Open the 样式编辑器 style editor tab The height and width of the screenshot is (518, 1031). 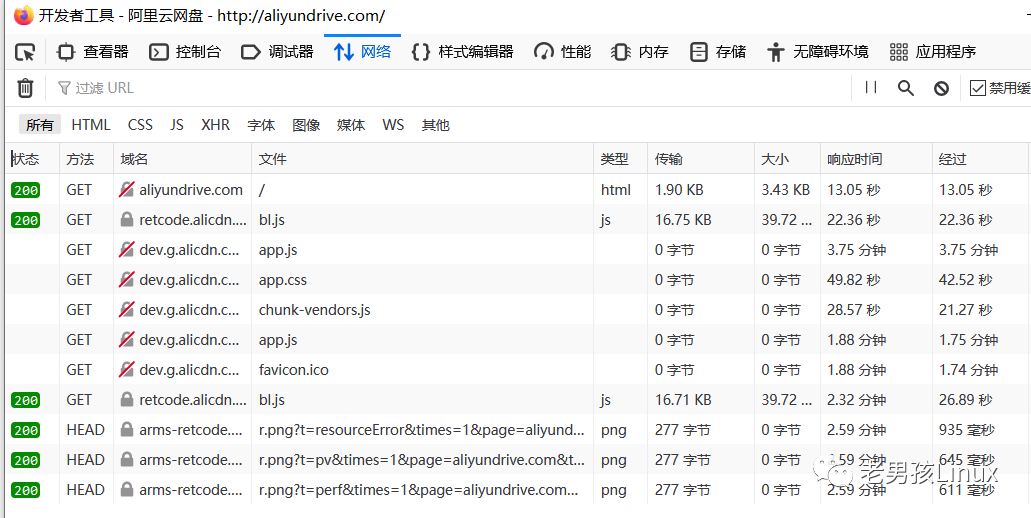click(462, 52)
